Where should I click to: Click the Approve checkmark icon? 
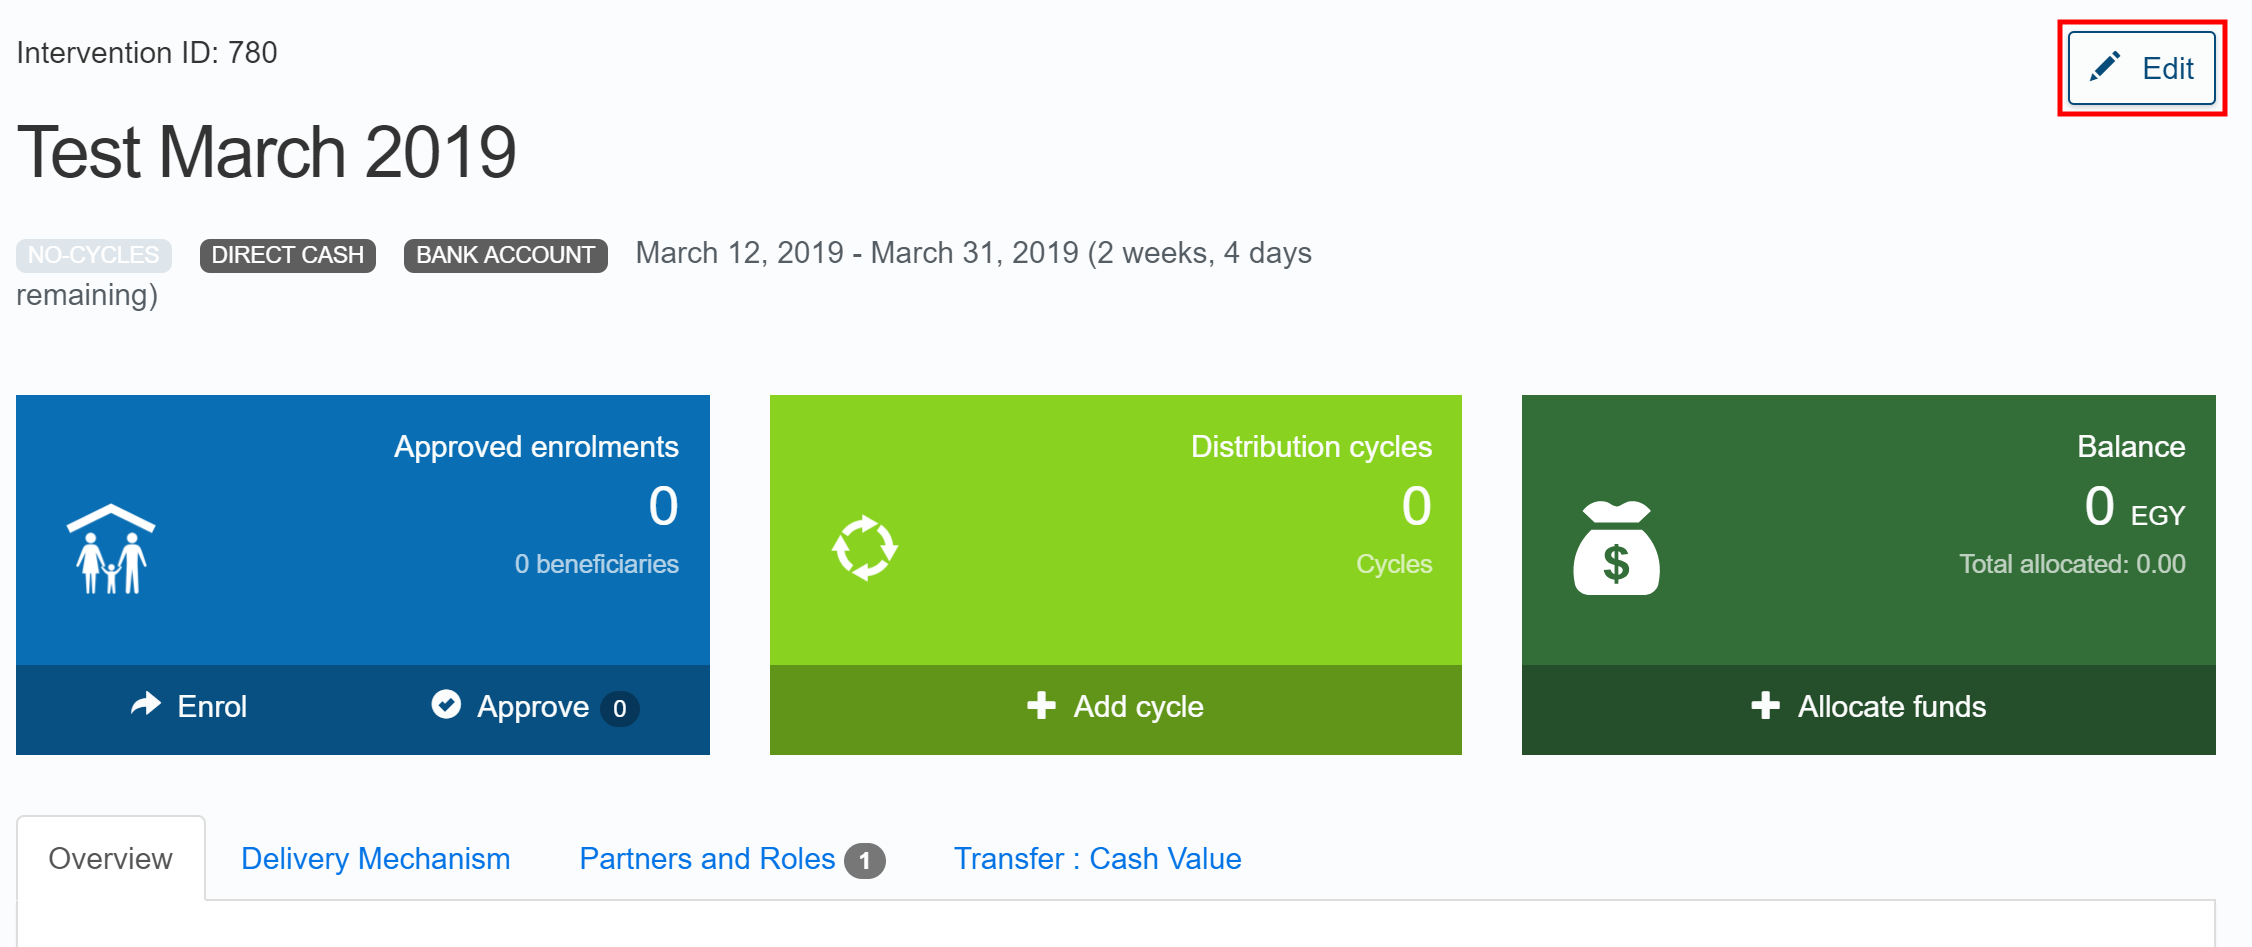point(446,705)
